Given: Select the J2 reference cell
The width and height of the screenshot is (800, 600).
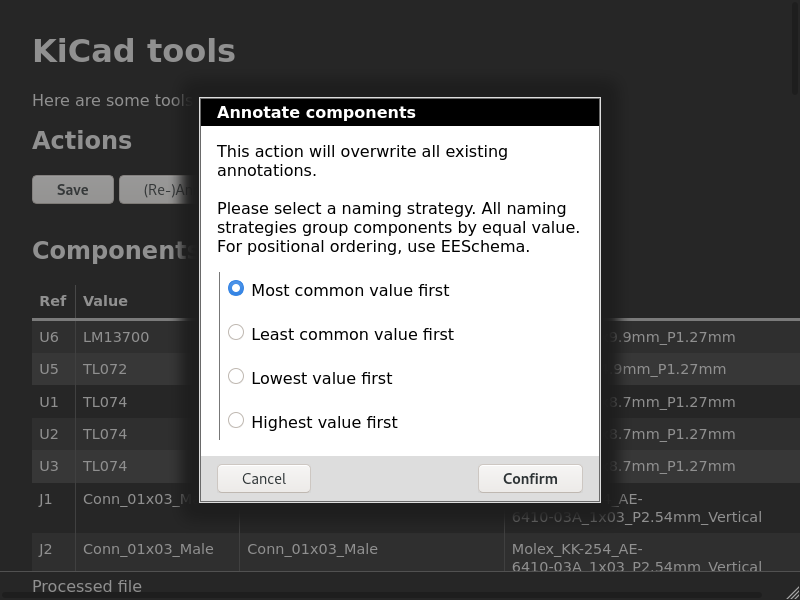Looking at the screenshot, I should (x=46, y=549).
